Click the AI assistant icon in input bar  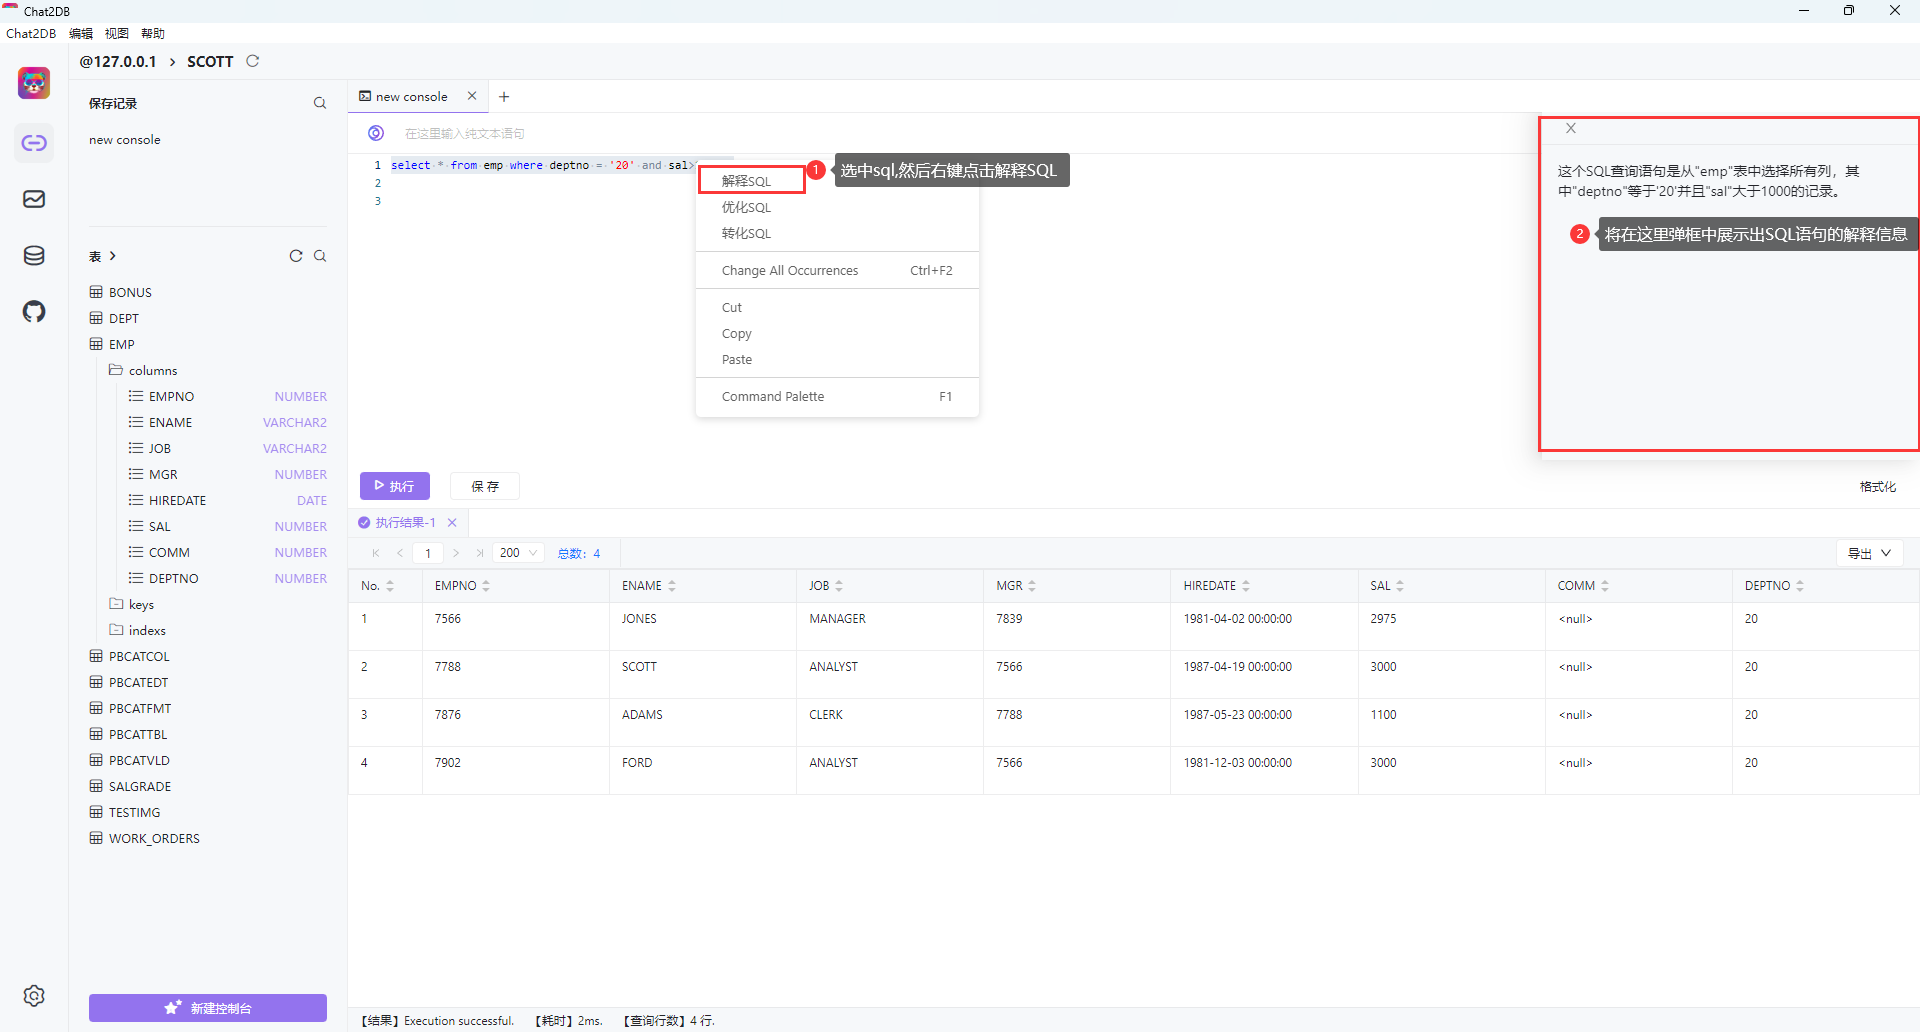pyautogui.click(x=376, y=133)
